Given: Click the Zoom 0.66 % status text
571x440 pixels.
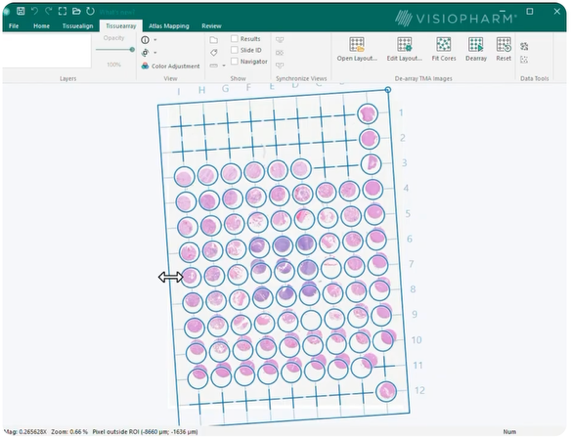Looking at the screenshot, I should (x=69, y=432).
